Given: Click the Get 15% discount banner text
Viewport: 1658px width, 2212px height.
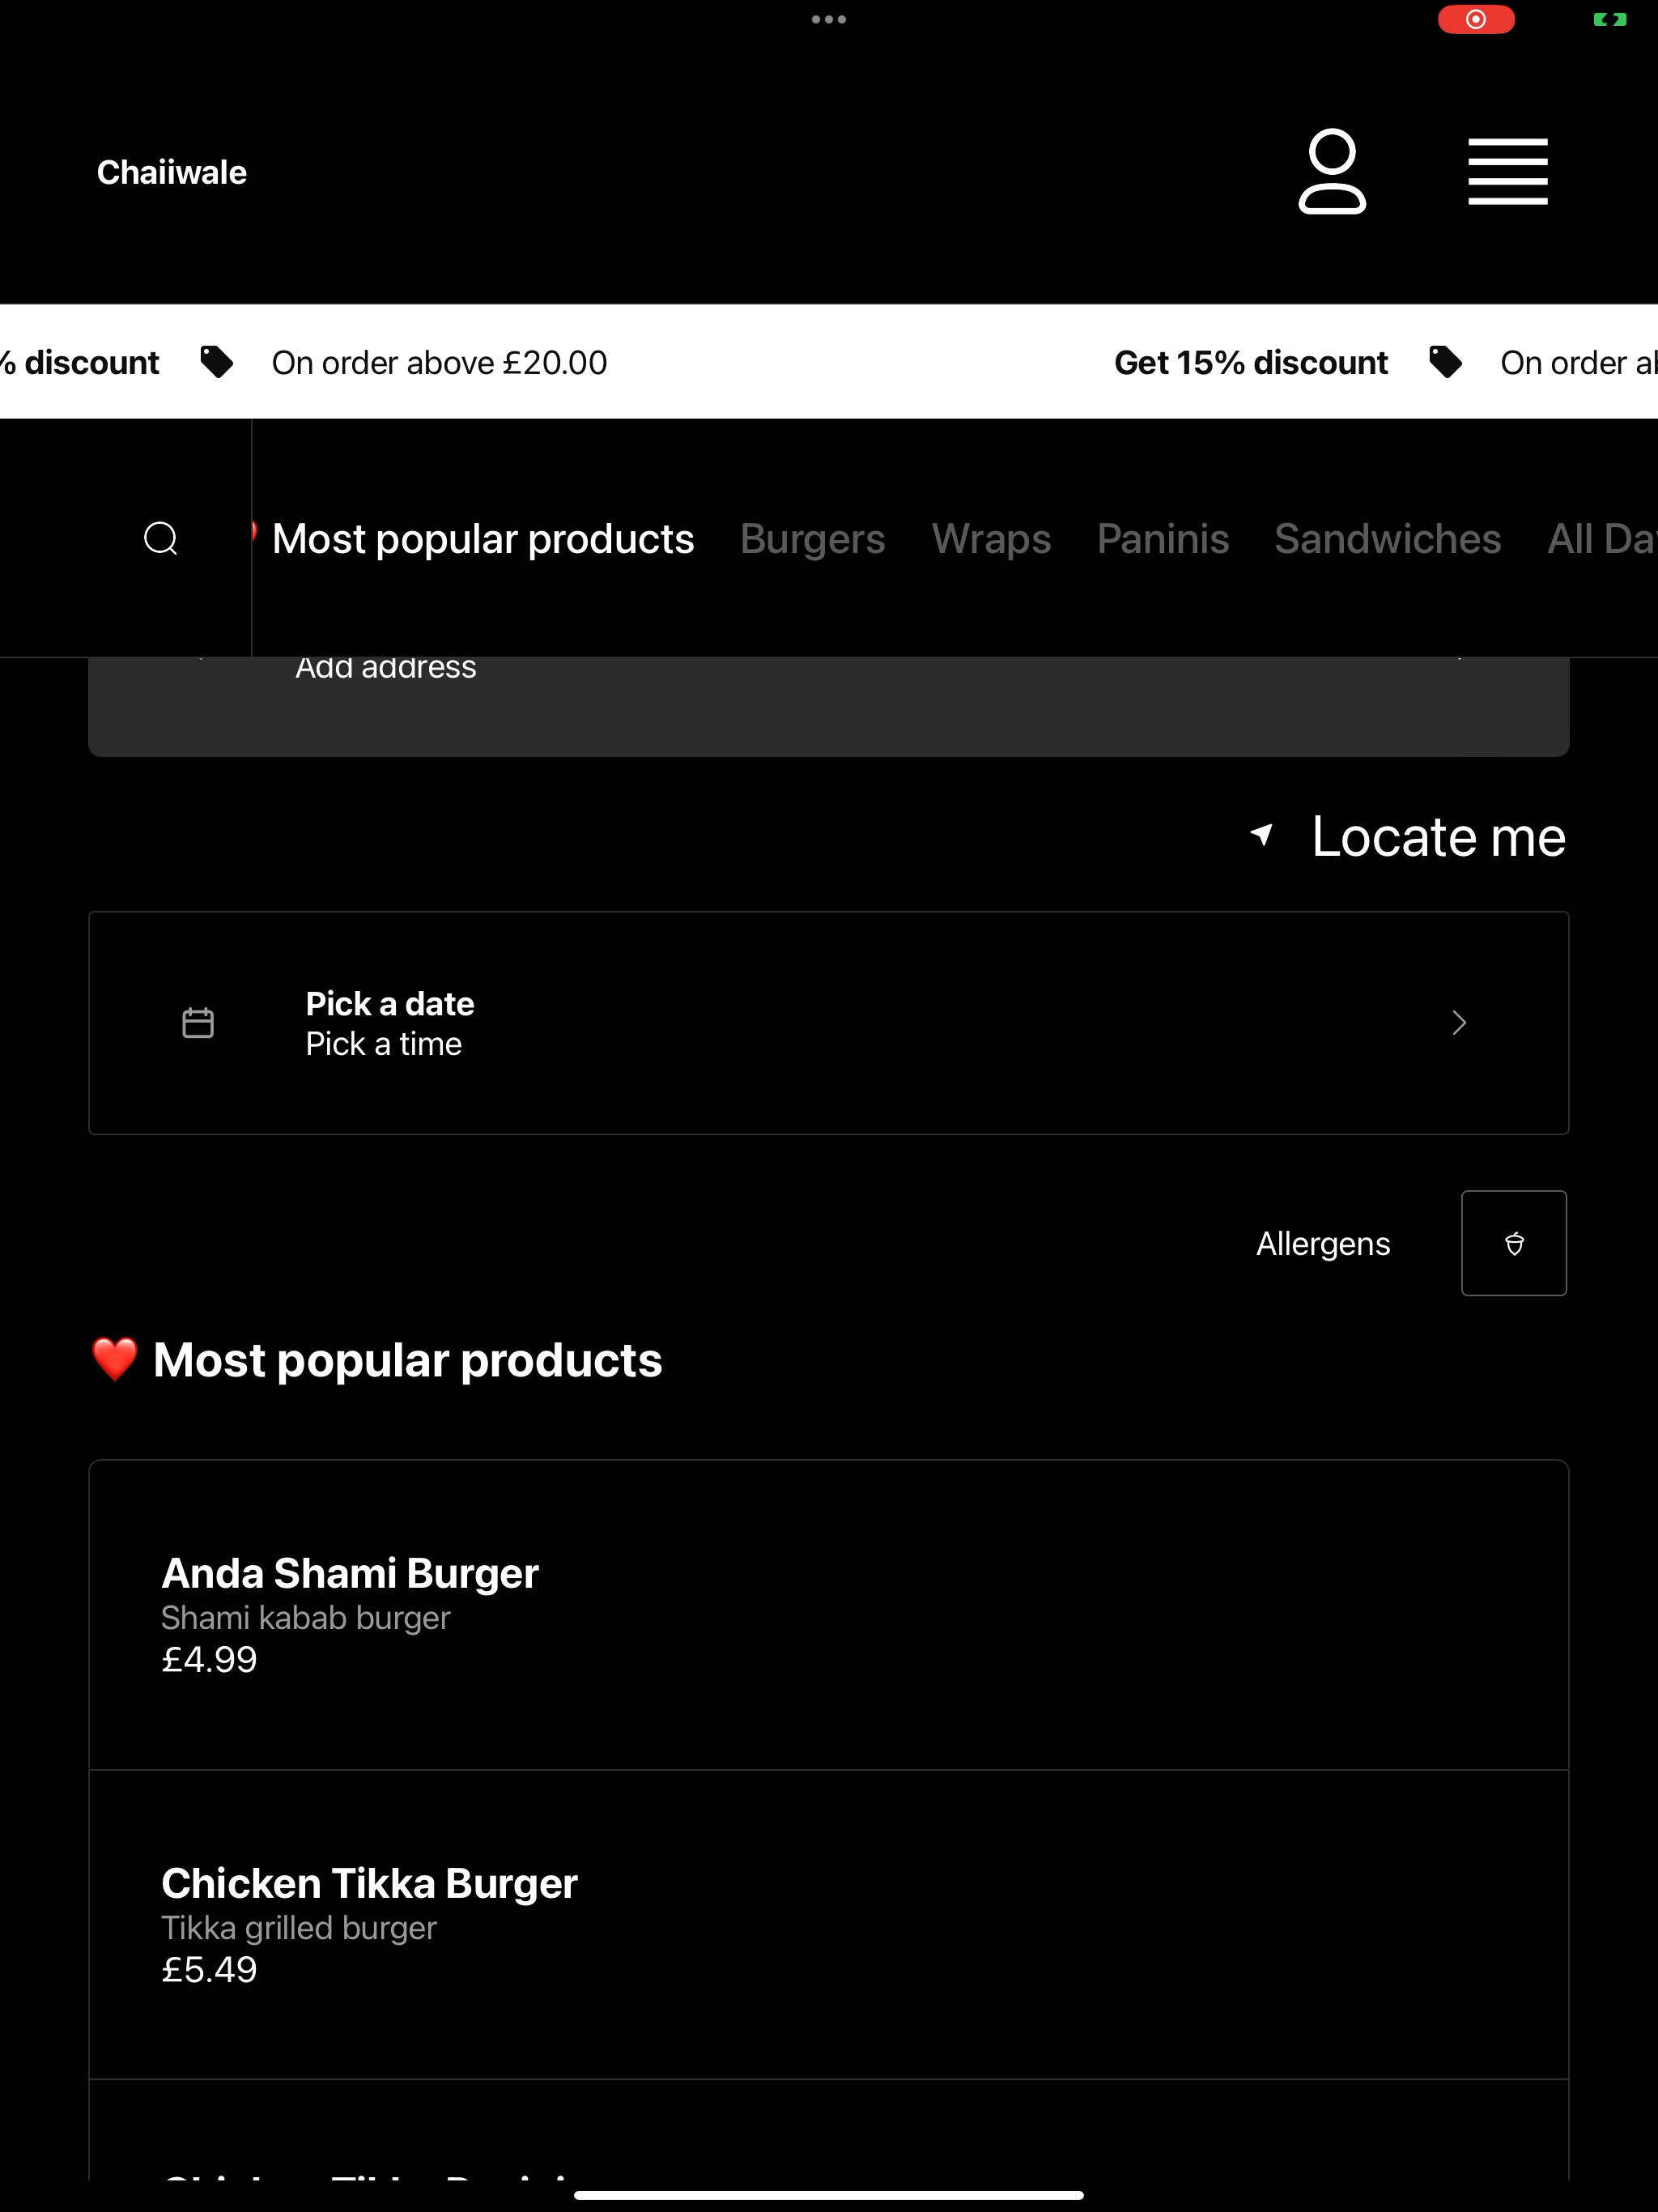Looking at the screenshot, I should click(x=1251, y=362).
